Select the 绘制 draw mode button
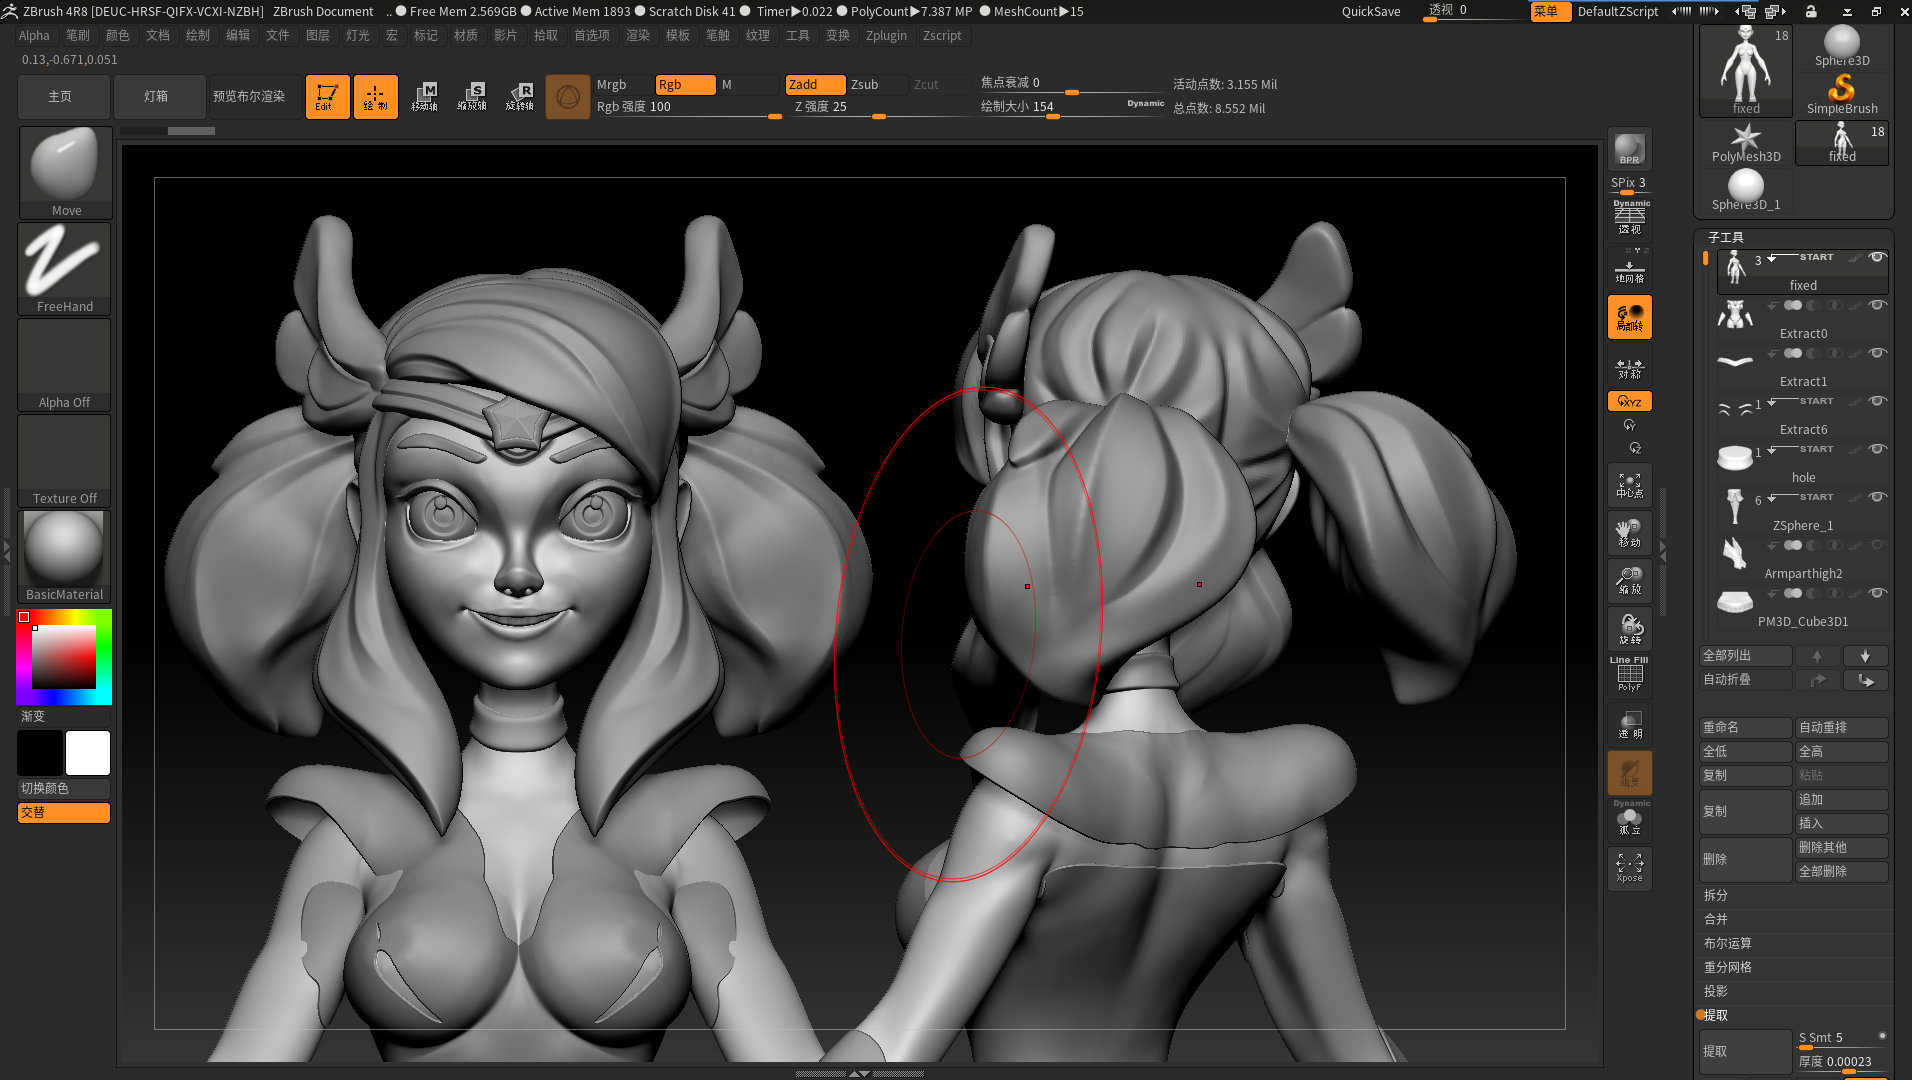1912x1080 pixels. (375, 97)
